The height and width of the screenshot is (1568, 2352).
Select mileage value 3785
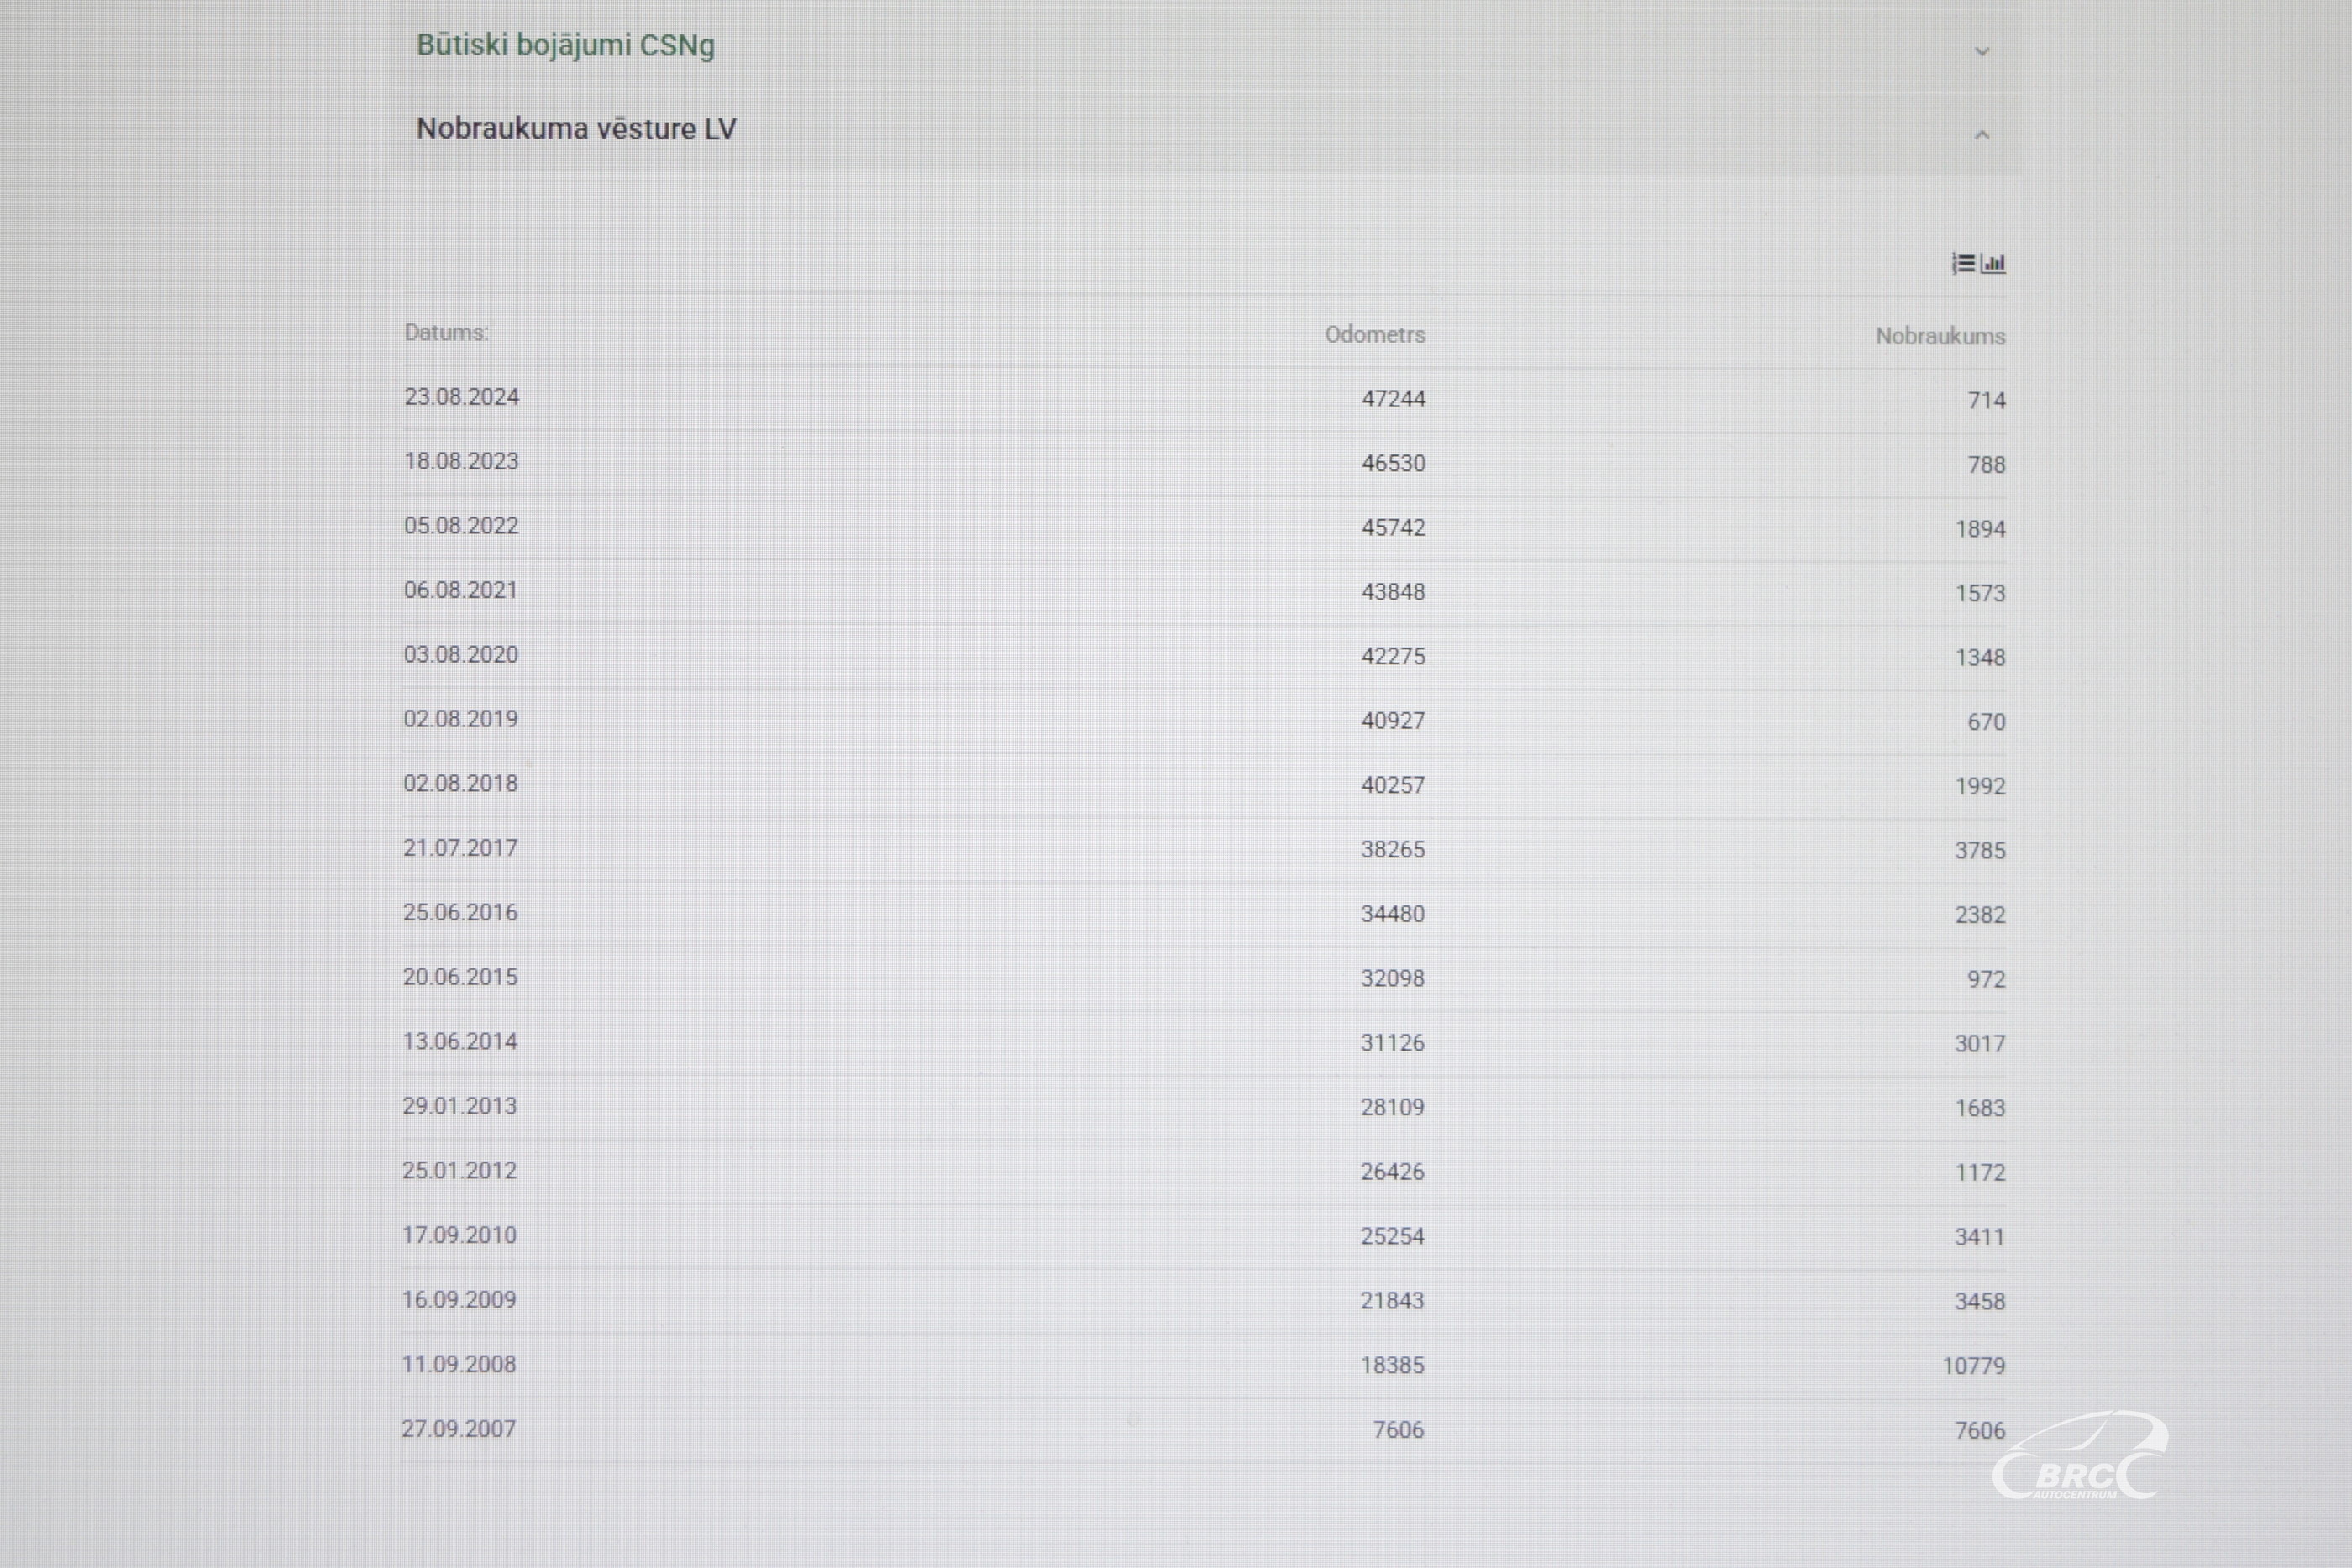(1980, 850)
